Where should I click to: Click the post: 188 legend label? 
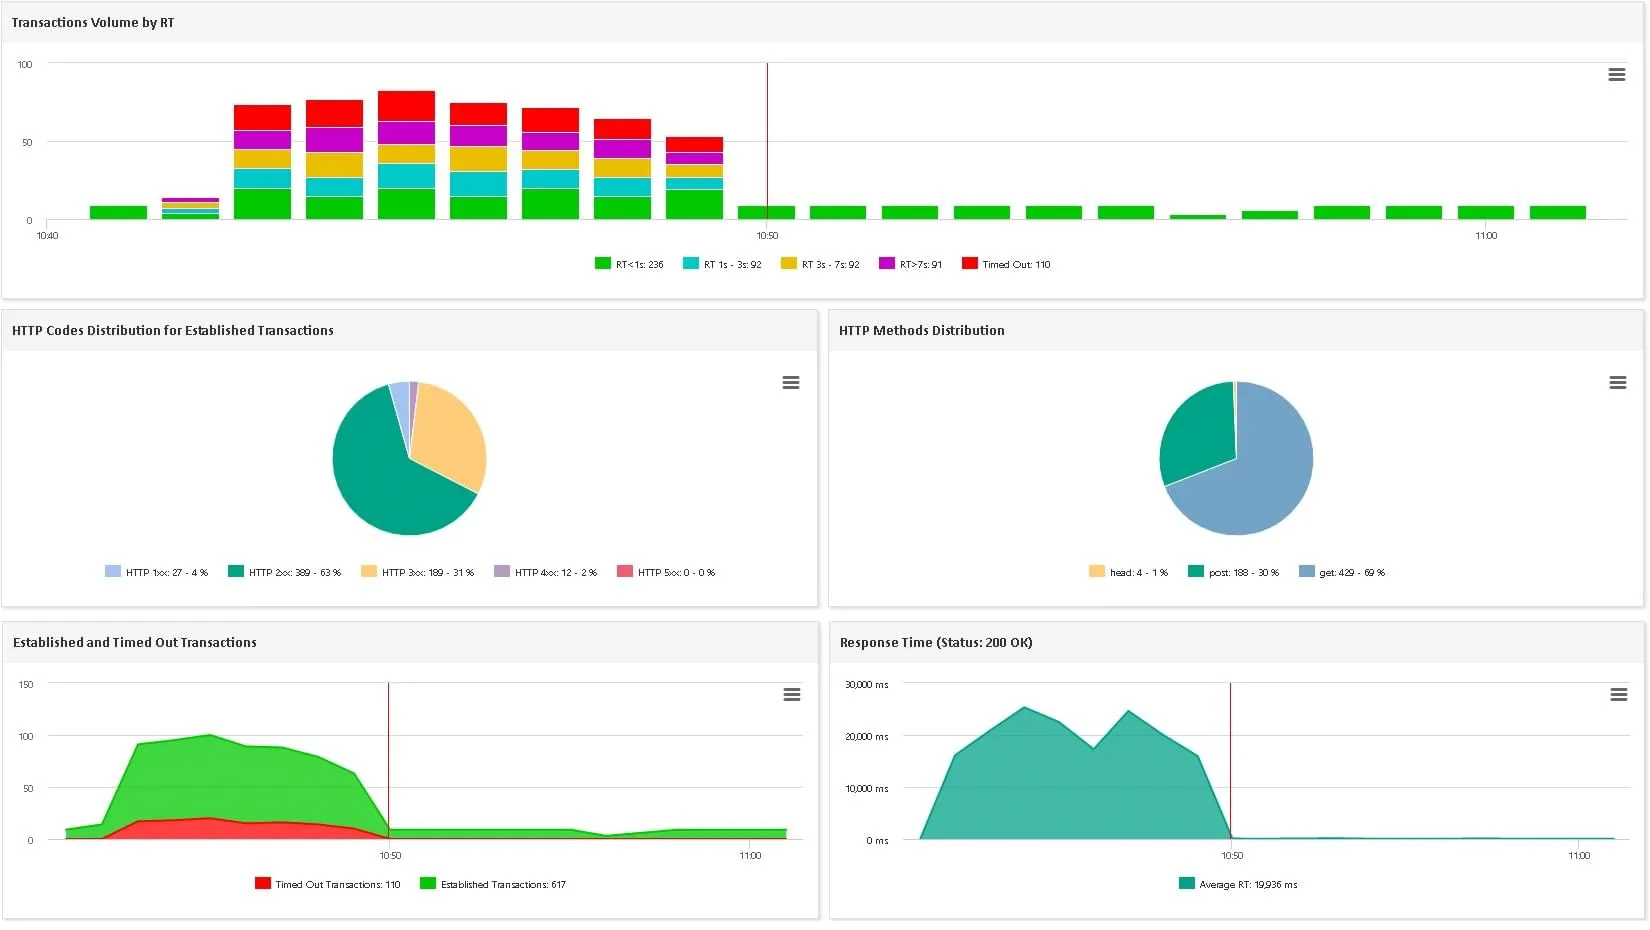click(x=1243, y=573)
